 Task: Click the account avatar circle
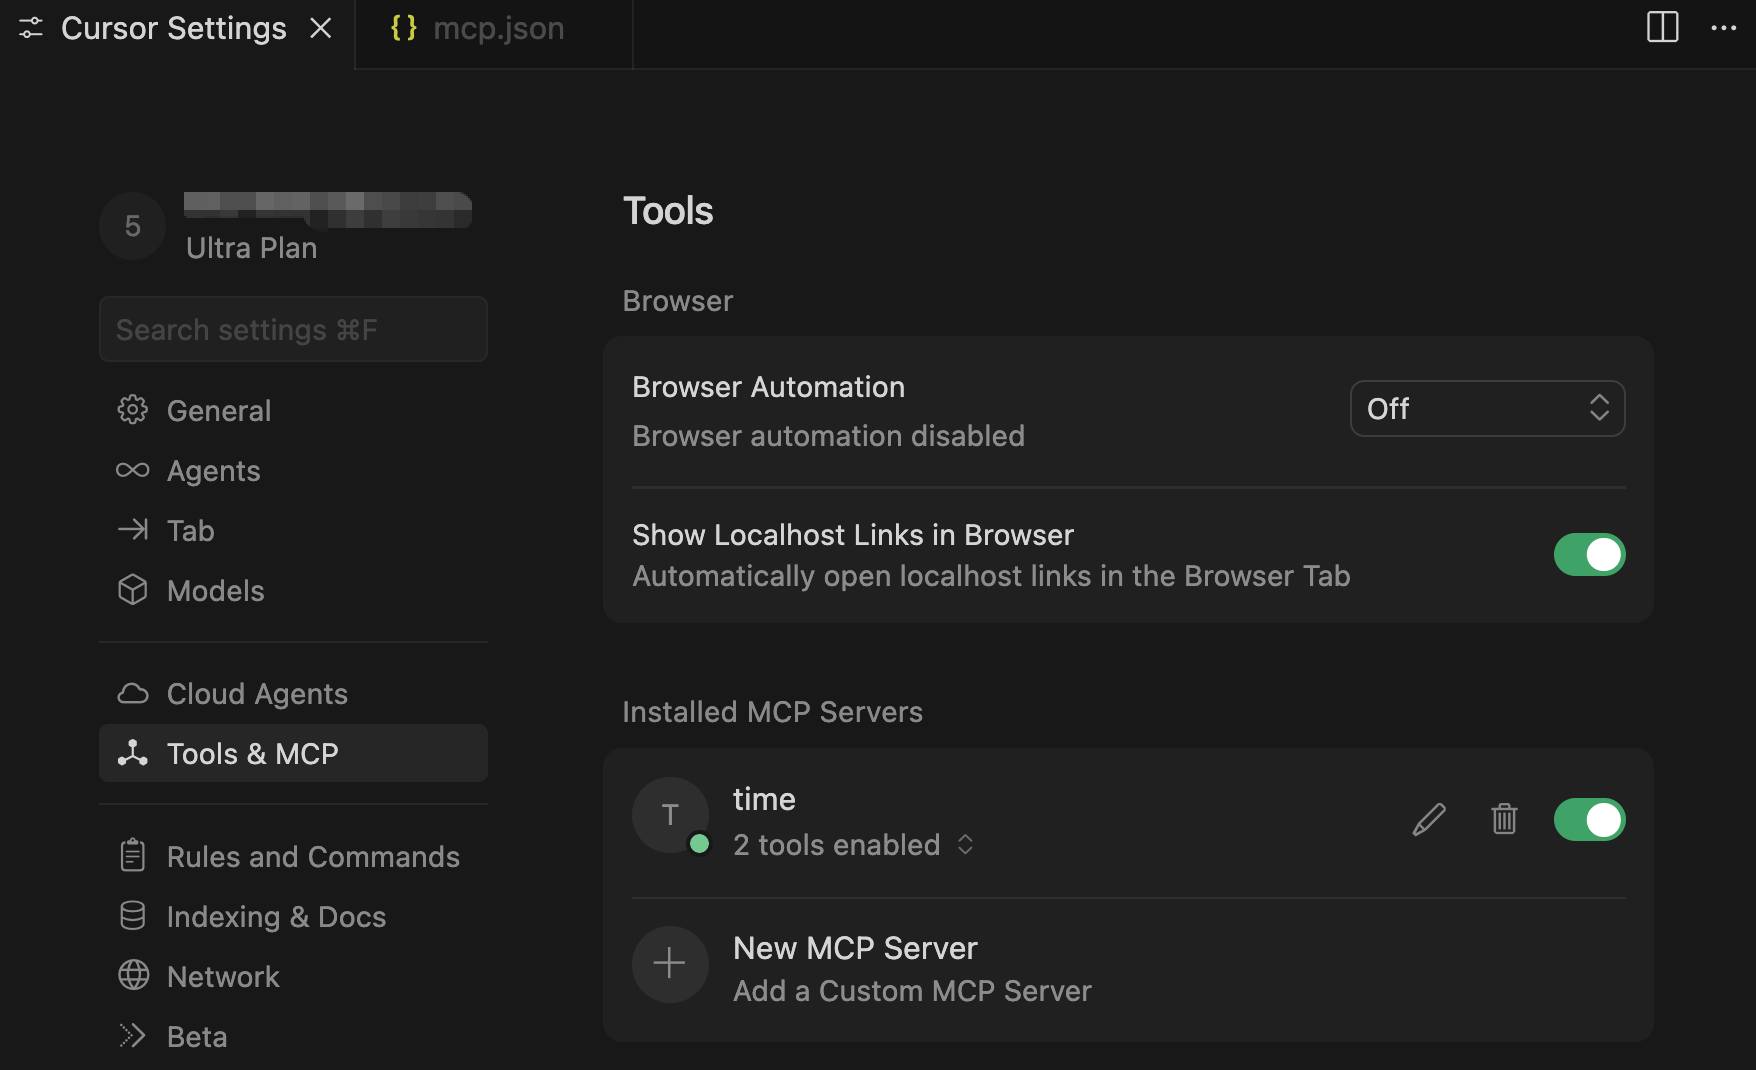(x=132, y=226)
